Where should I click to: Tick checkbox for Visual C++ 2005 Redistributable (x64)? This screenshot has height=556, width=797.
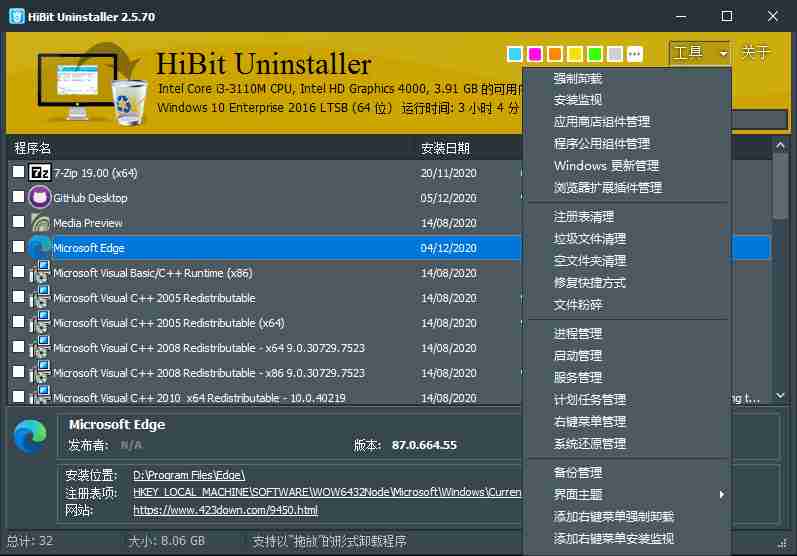coord(18,321)
